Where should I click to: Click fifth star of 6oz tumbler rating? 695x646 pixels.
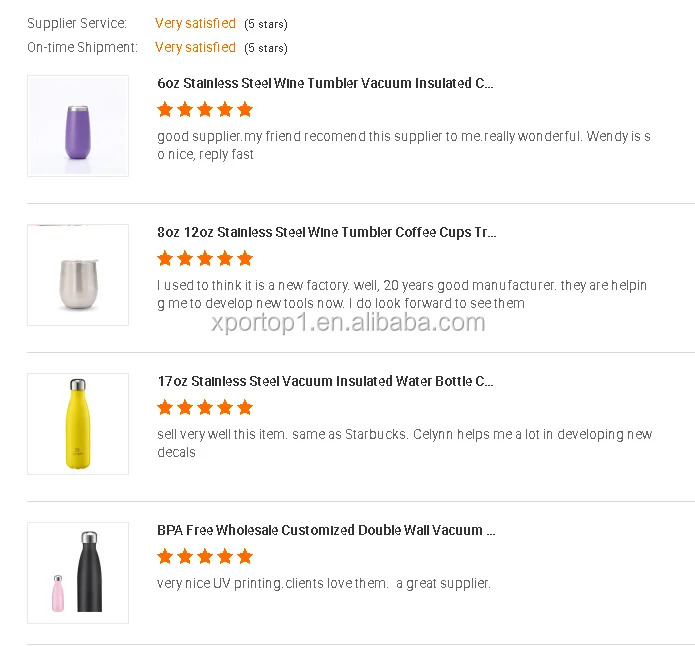tap(245, 109)
